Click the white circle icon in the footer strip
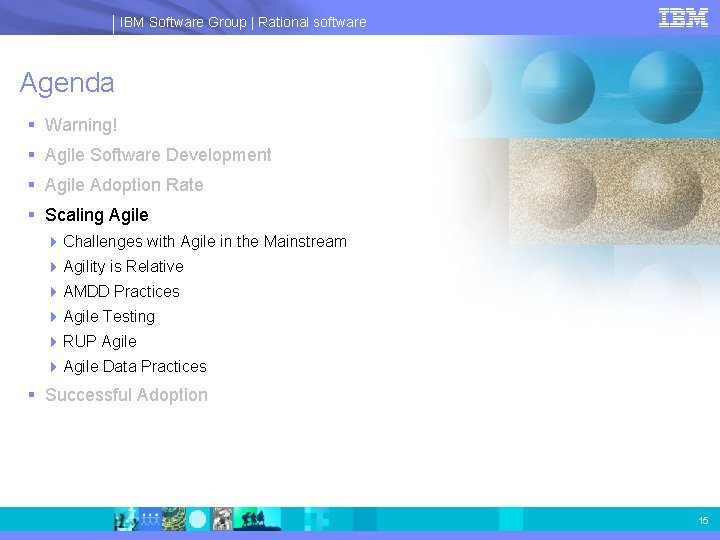720x540 pixels. coord(198,519)
